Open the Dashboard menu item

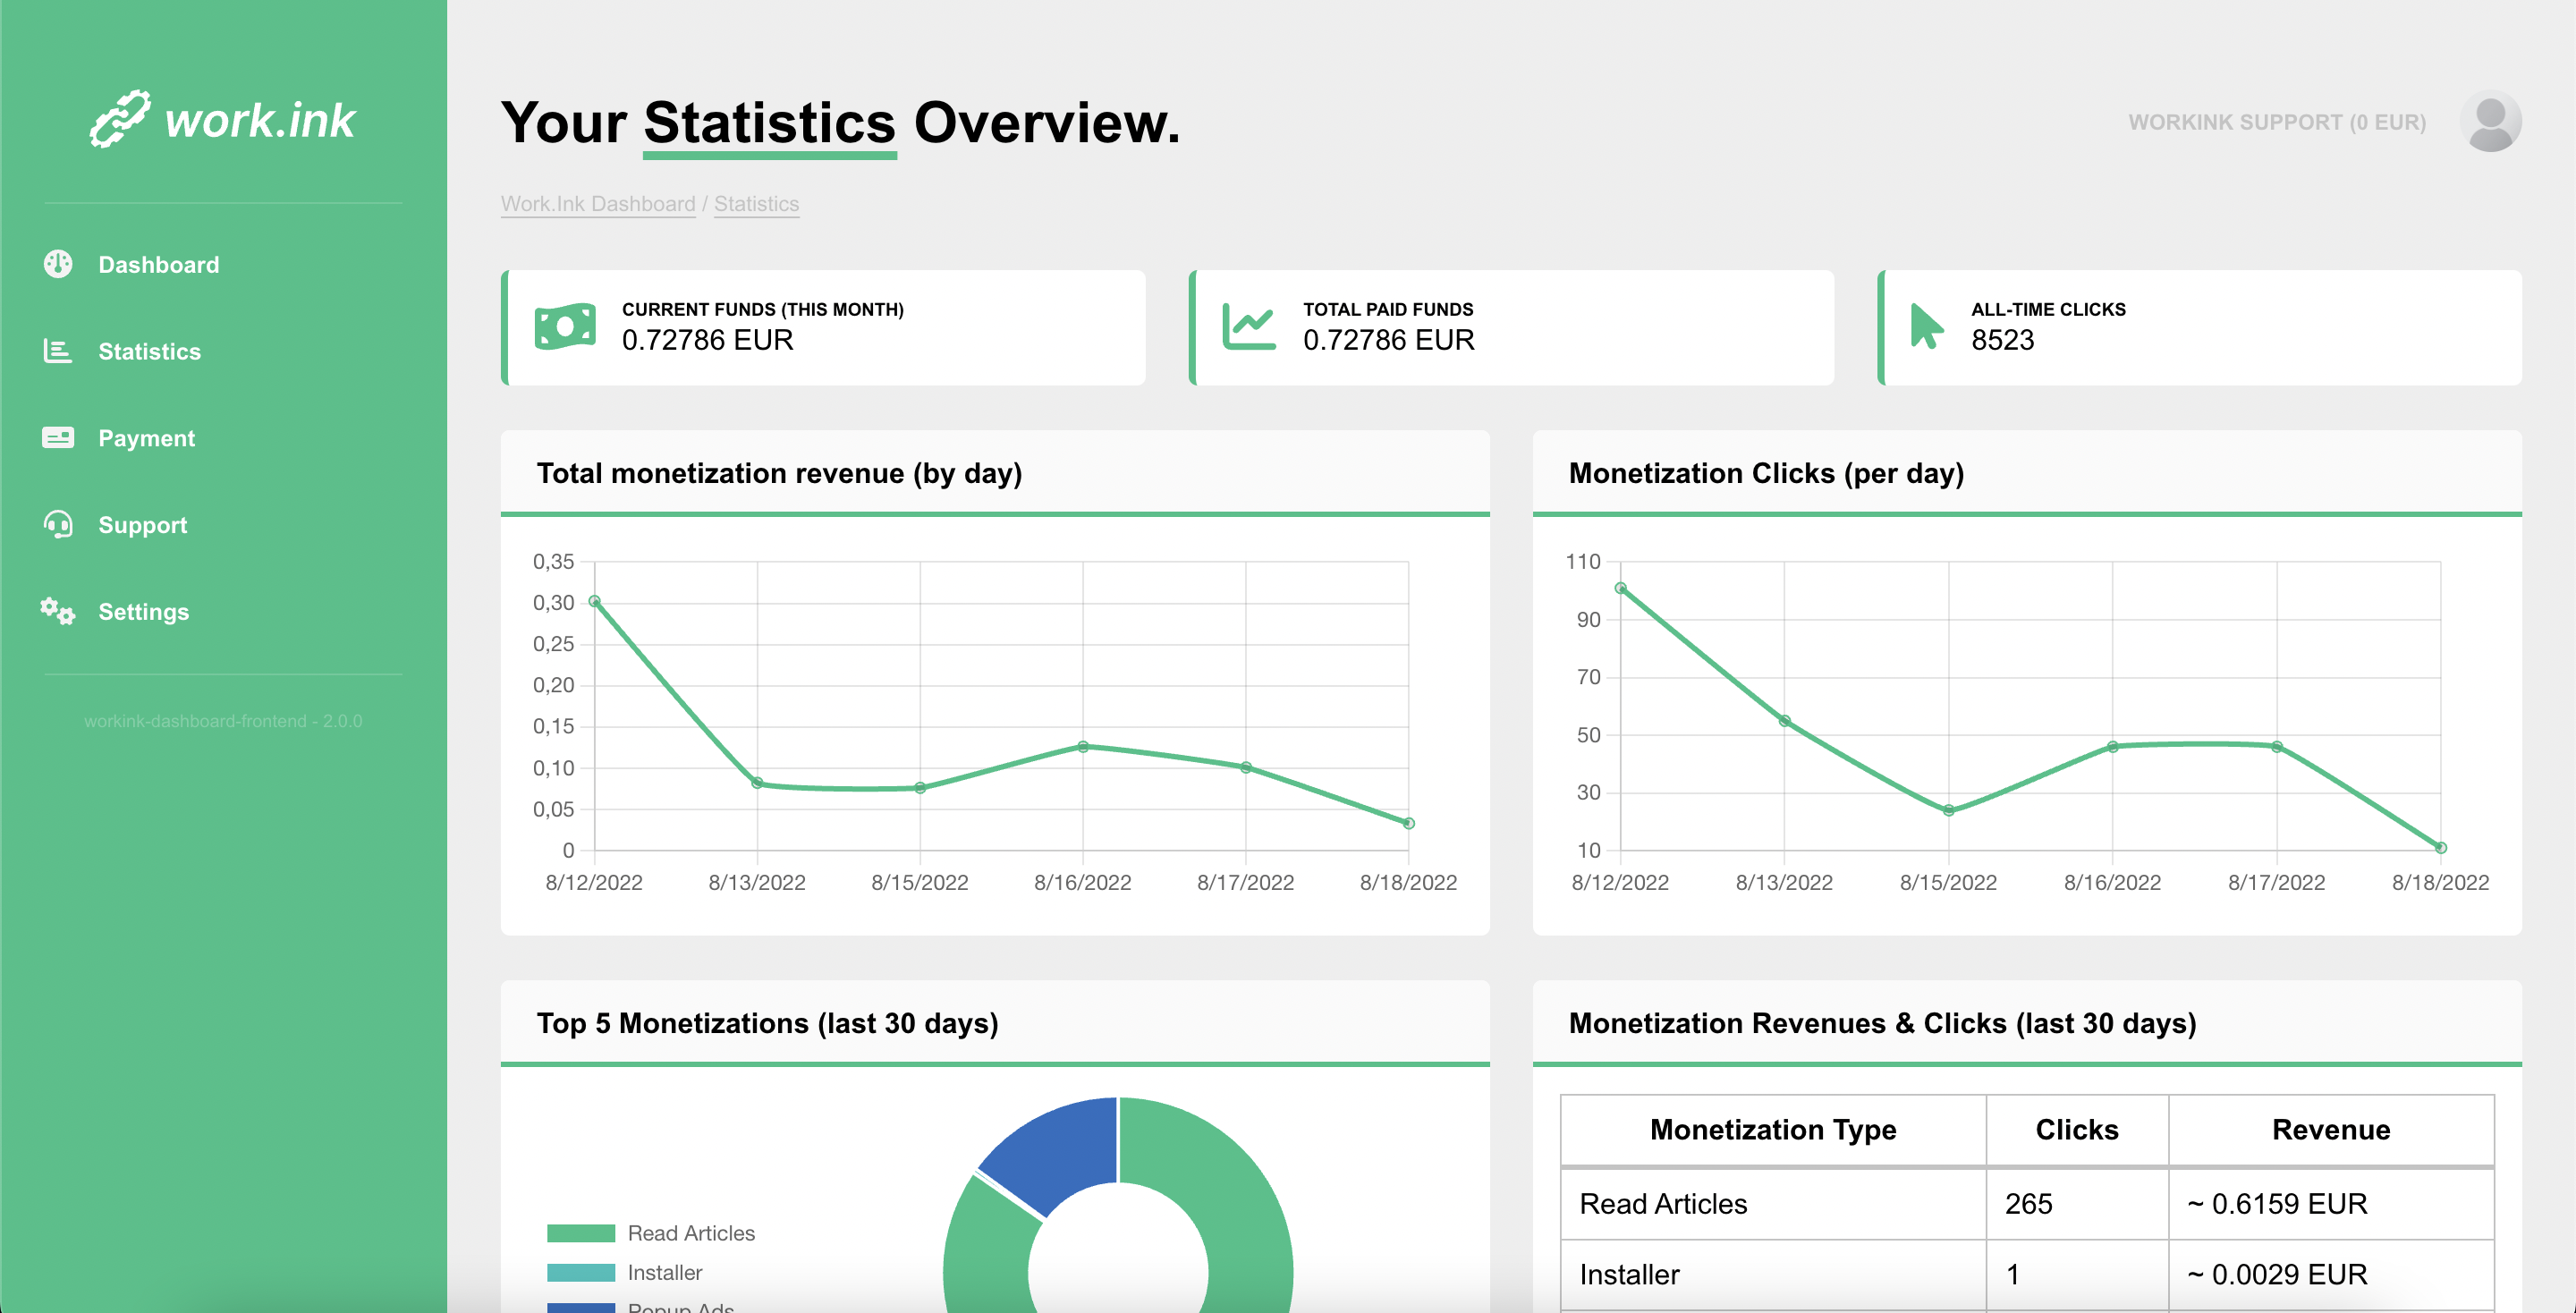[158, 264]
